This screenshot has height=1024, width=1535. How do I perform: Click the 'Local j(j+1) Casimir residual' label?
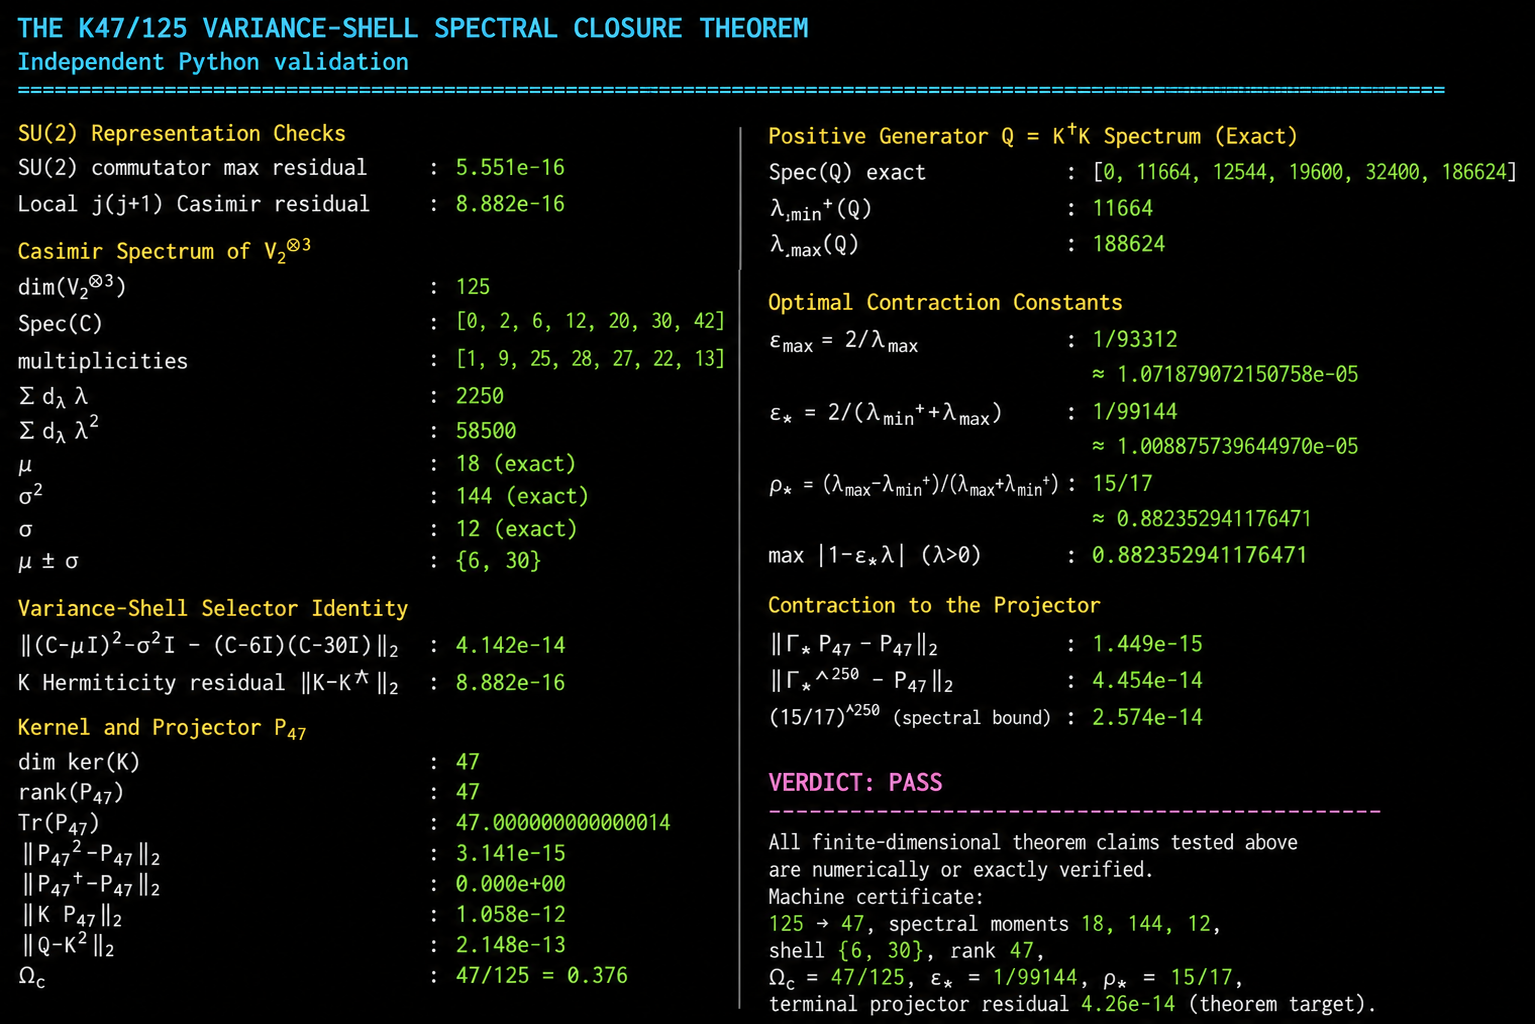[x=194, y=204]
